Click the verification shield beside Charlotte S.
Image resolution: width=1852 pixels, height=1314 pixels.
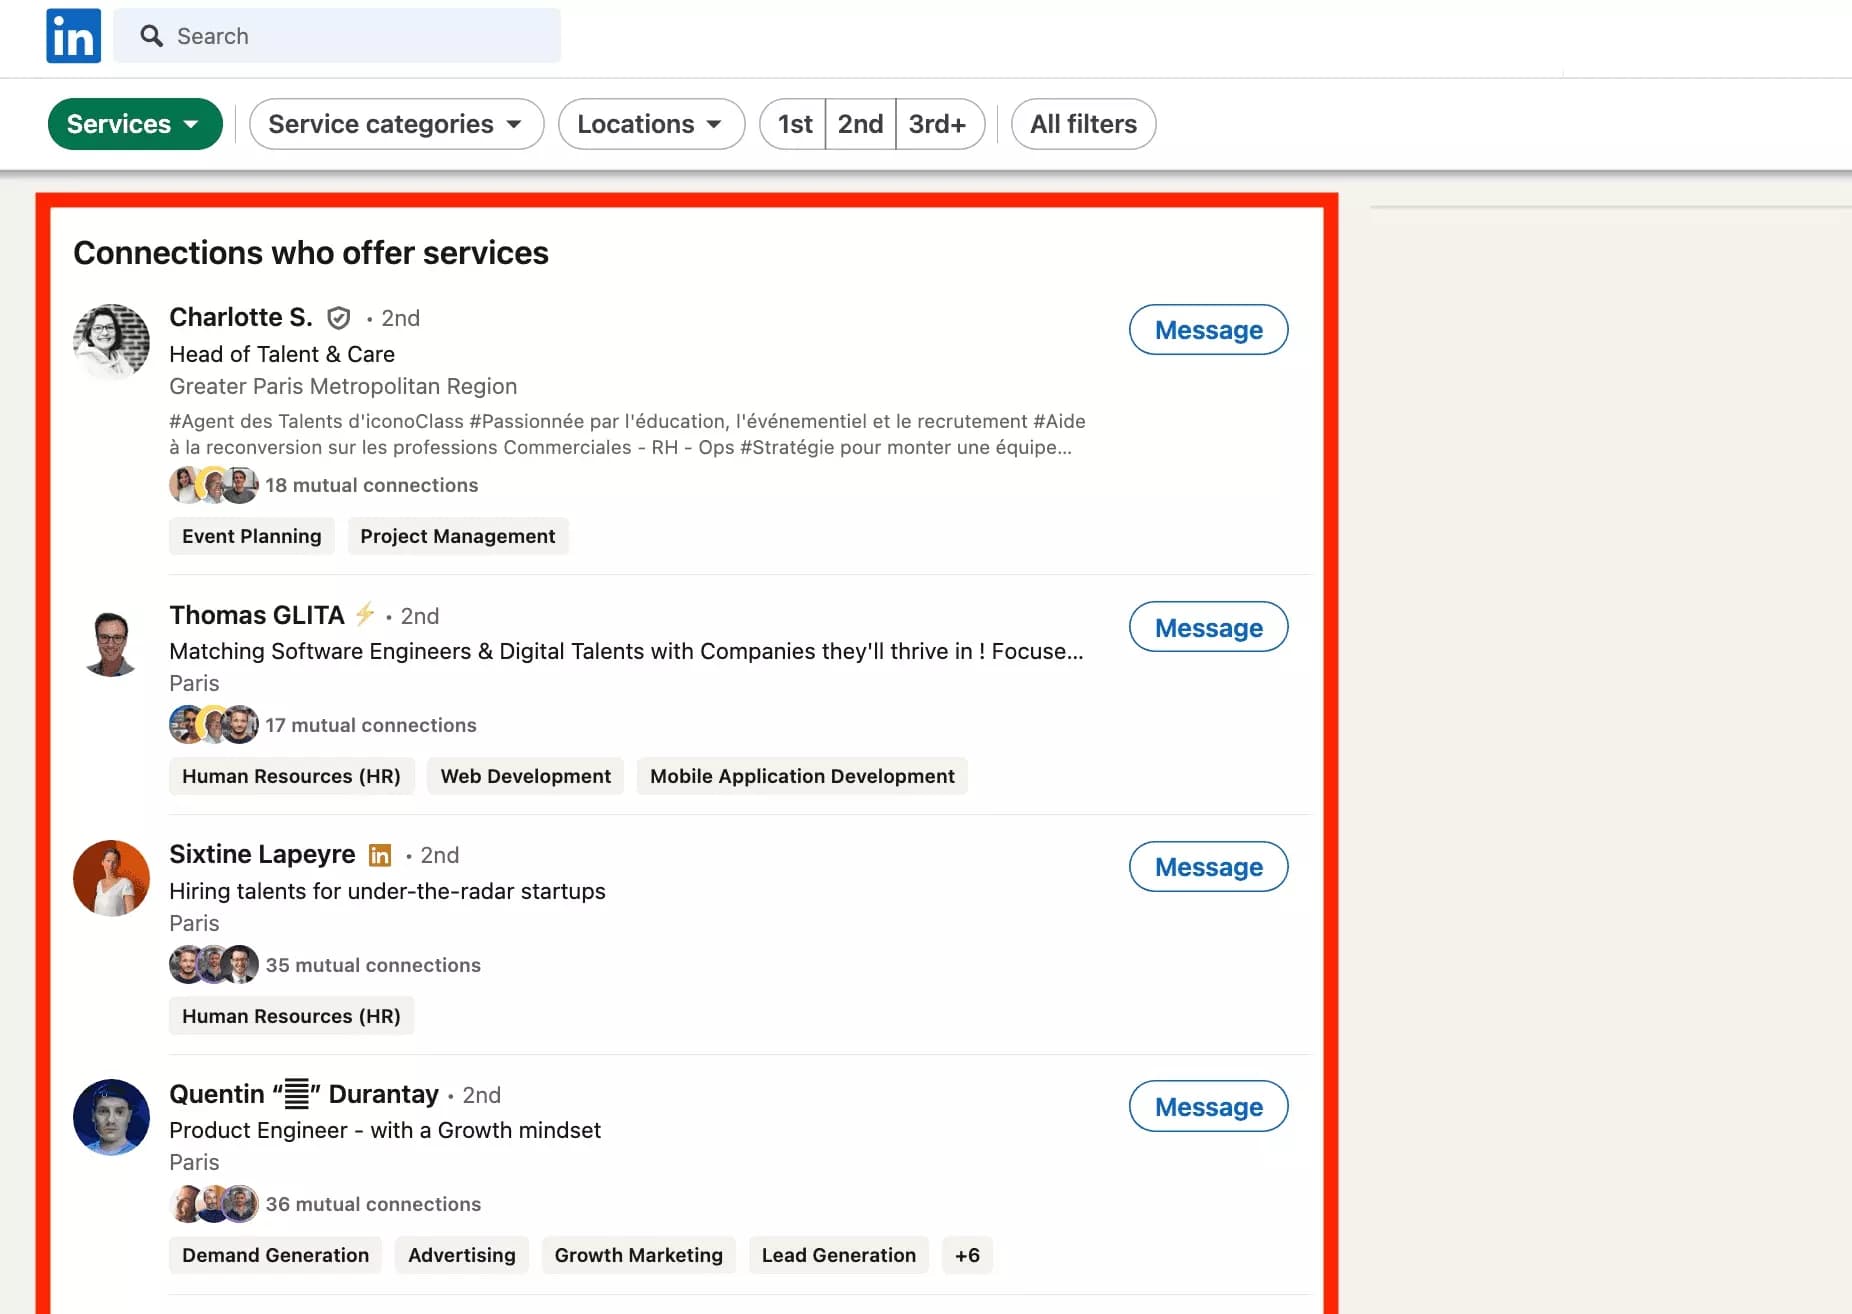(339, 317)
